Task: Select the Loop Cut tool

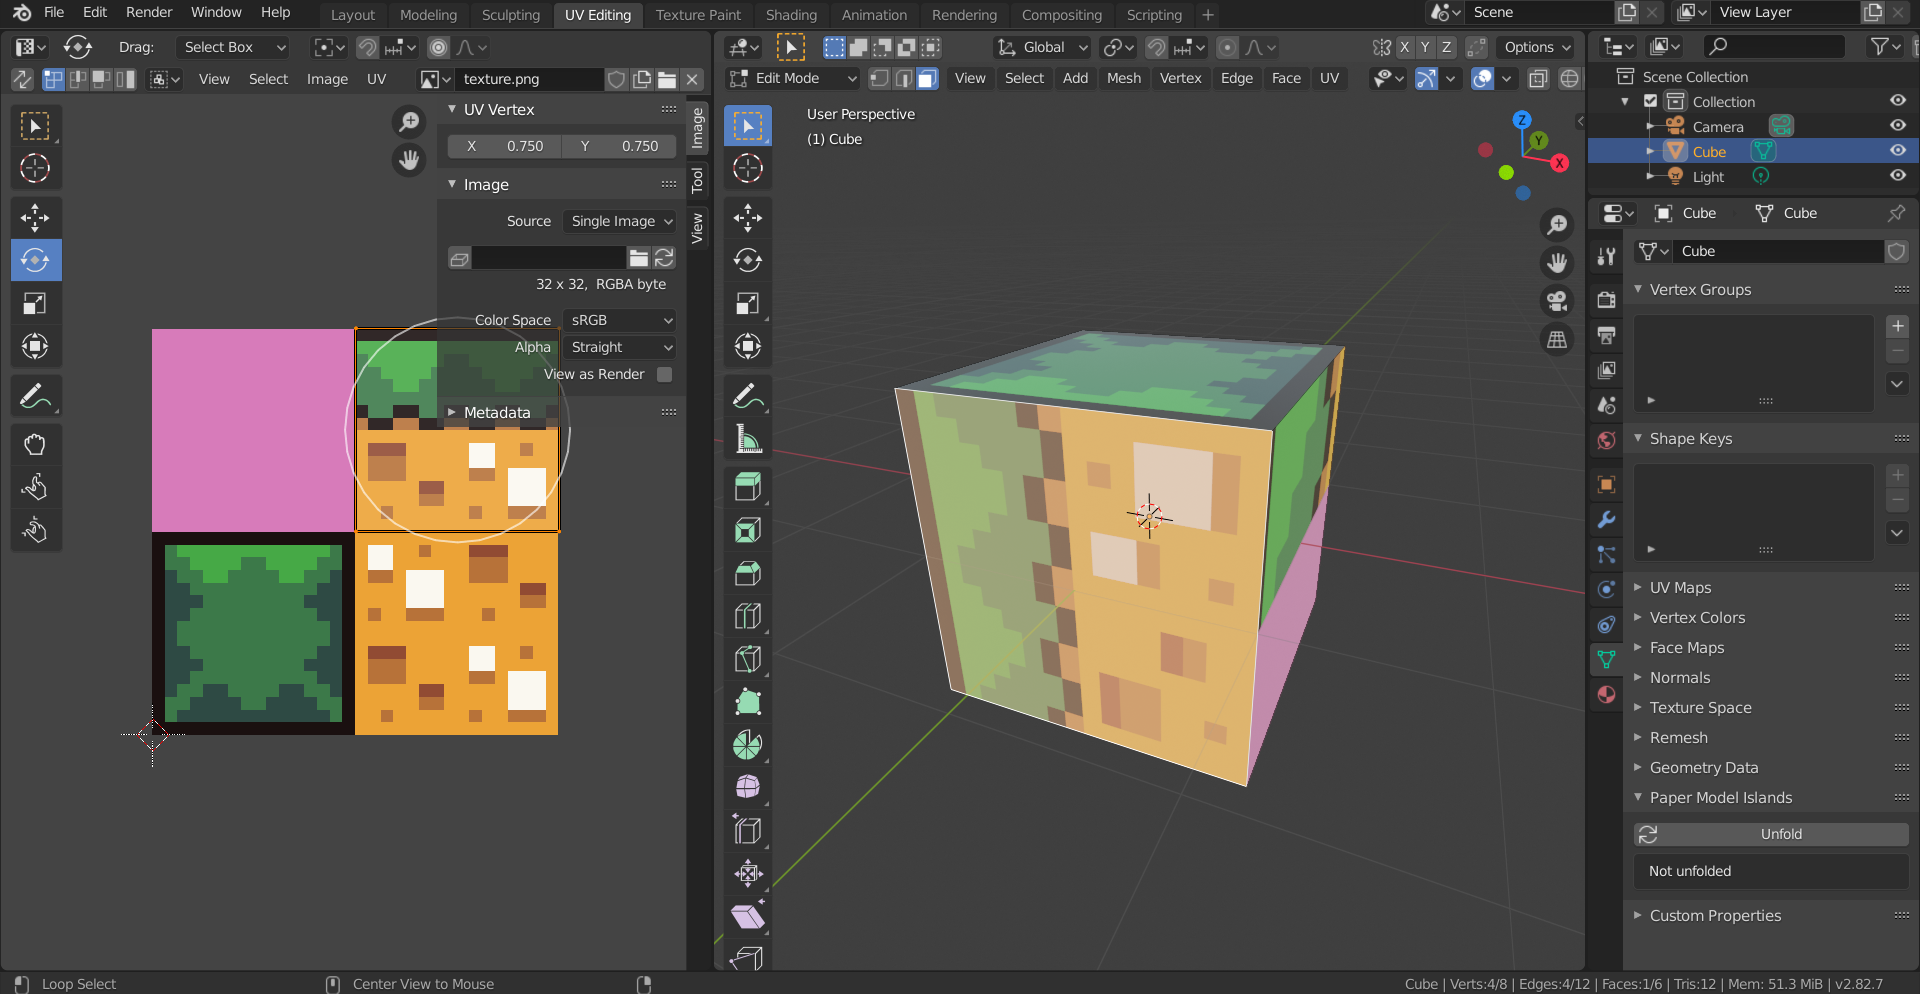Action: 748,617
